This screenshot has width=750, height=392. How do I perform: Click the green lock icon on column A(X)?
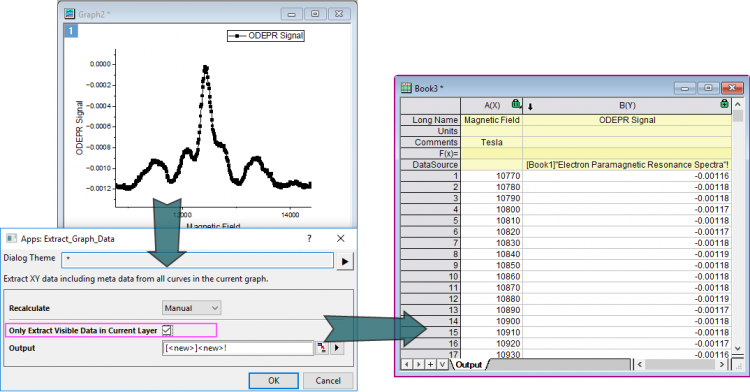[x=516, y=103]
